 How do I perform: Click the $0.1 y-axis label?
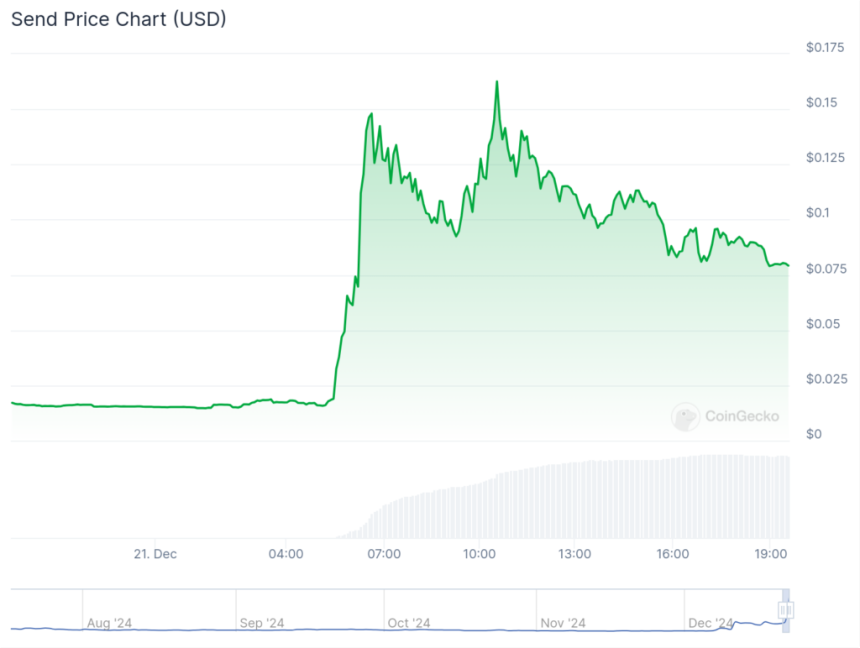pos(818,213)
